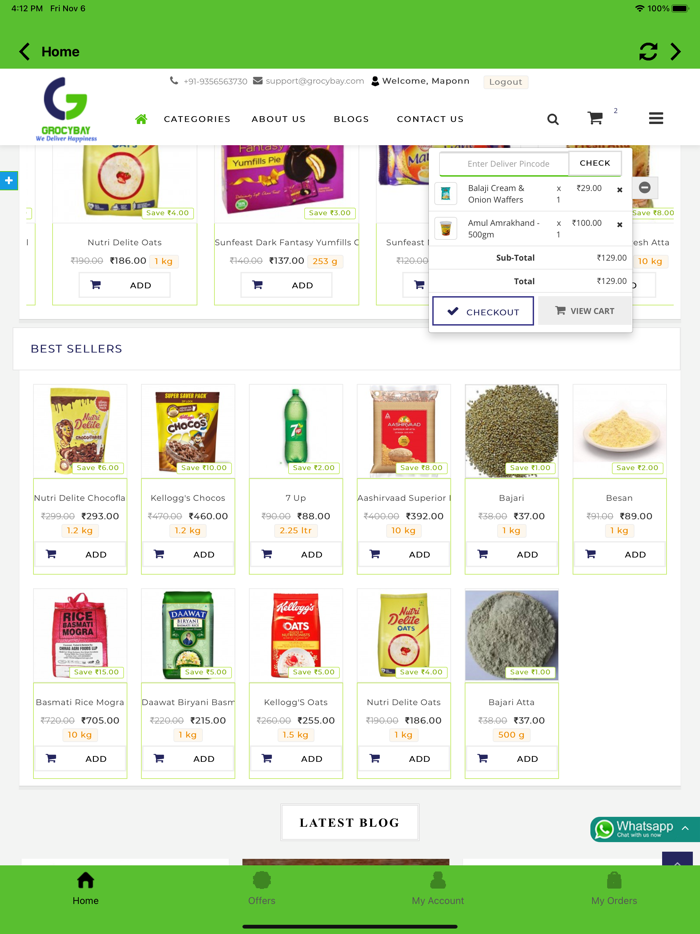Click the green home icon in navbar
The image size is (700, 934).
[x=141, y=119]
